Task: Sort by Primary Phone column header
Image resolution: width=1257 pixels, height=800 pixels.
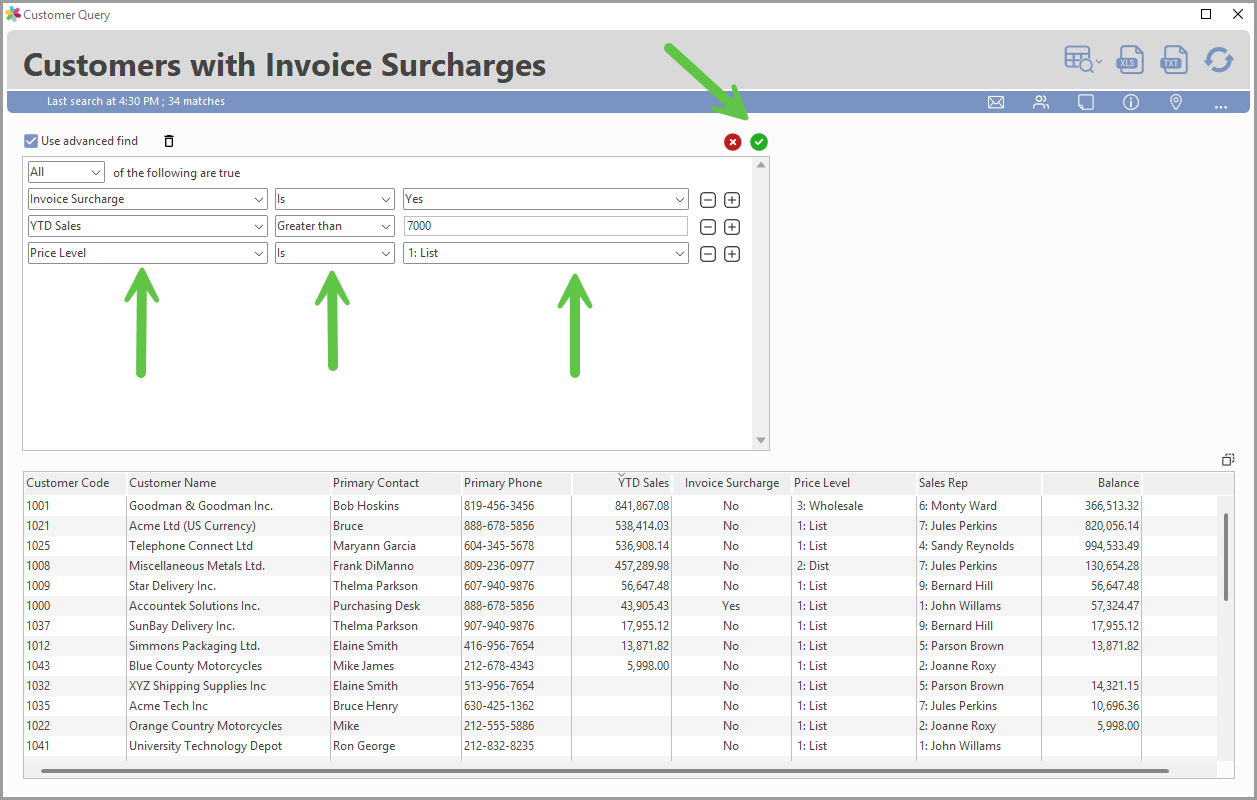Action: click(516, 483)
